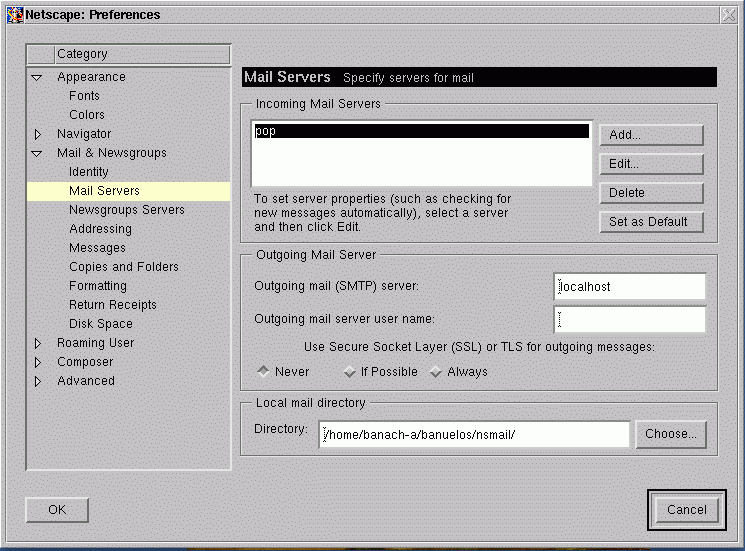Edit the selected mail server

click(x=651, y=164)
